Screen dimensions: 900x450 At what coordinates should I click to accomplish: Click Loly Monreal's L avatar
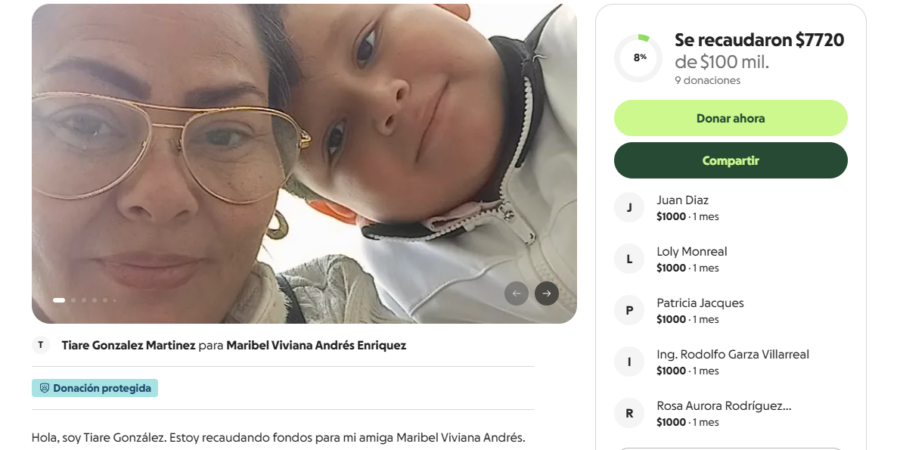[x=629, y=259]
